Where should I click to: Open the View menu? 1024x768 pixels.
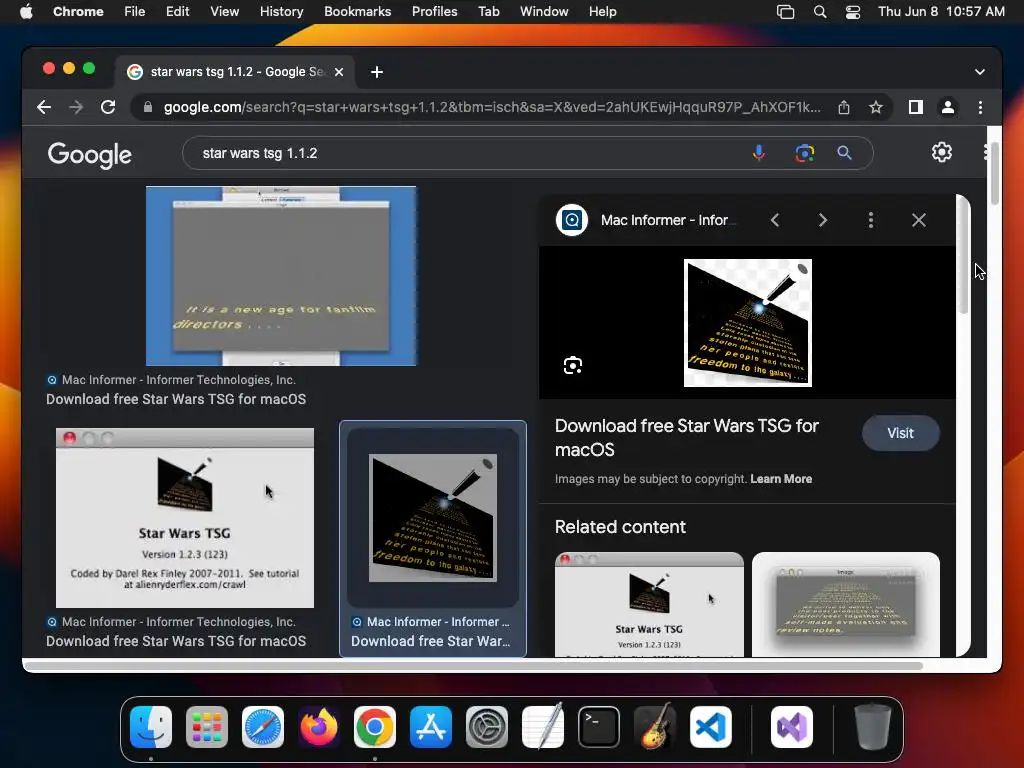click(224, 12)
